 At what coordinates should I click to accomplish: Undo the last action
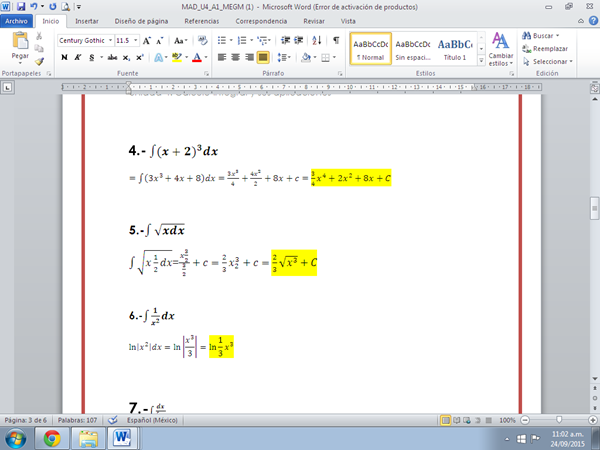point(34,7)
